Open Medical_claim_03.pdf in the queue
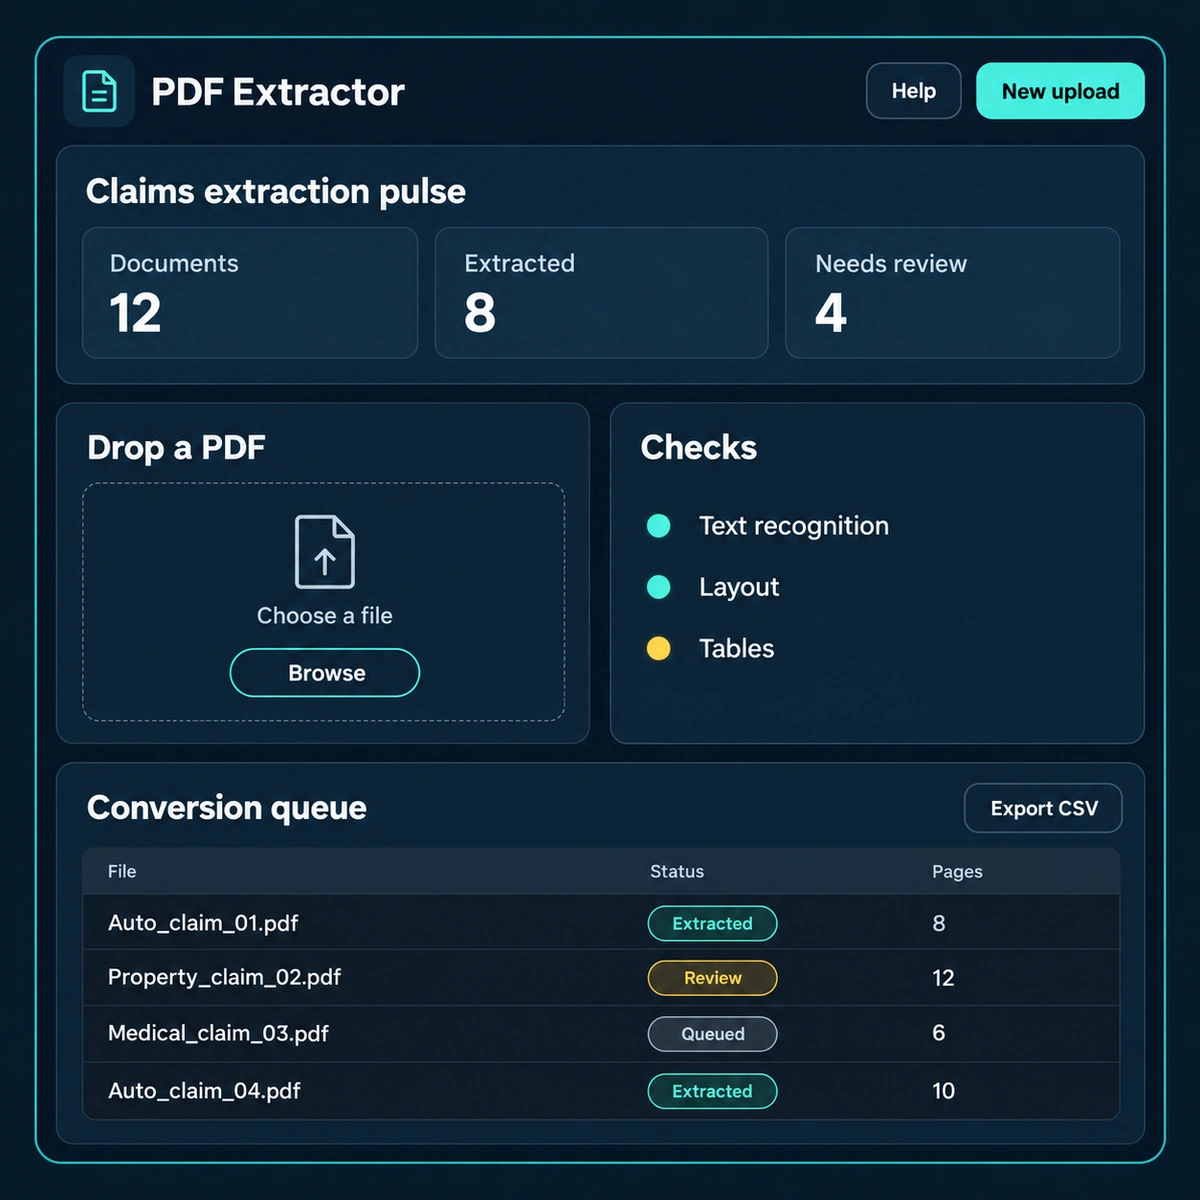Image resolution: width=1200 pixels, height=1200 pixels. point(218,1033)
